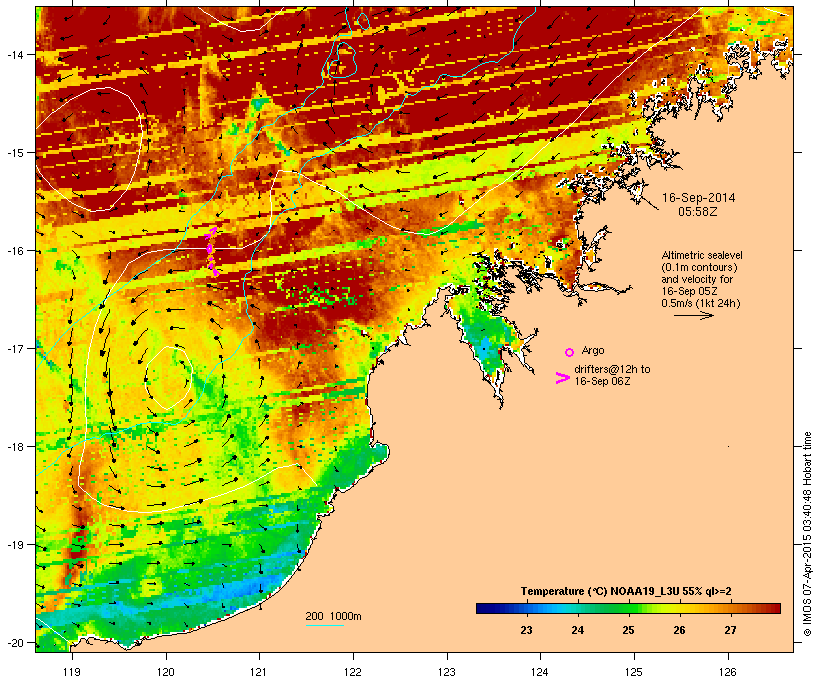Screen dimensions: 820x680
Task: Click the 'drifters@12h to' label
Action: (x=612, y=369)
